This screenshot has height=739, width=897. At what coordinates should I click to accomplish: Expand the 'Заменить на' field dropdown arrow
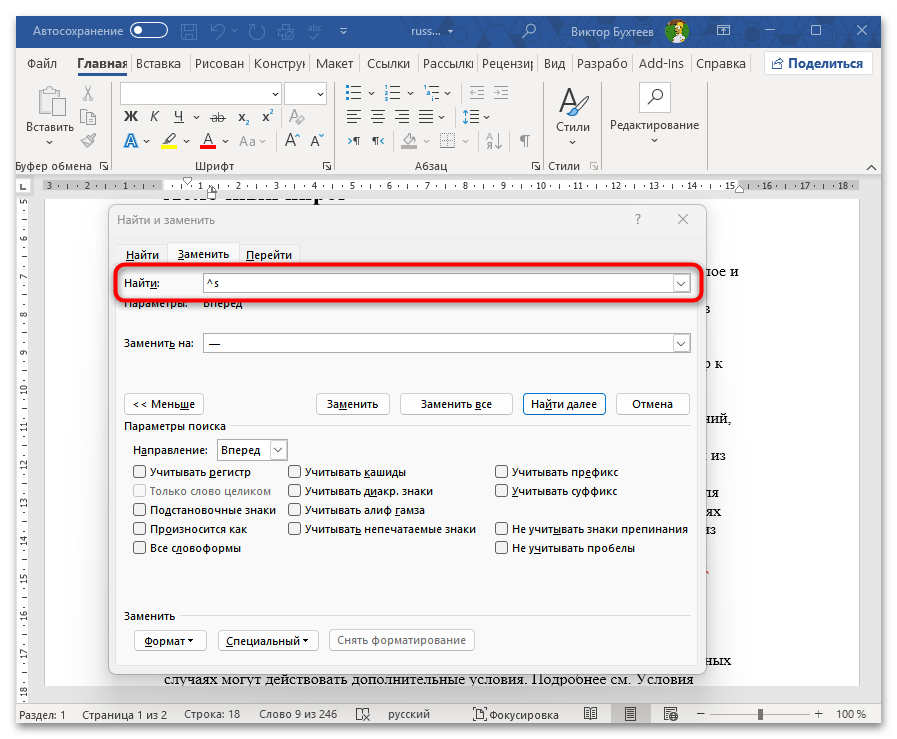(681, 343)
